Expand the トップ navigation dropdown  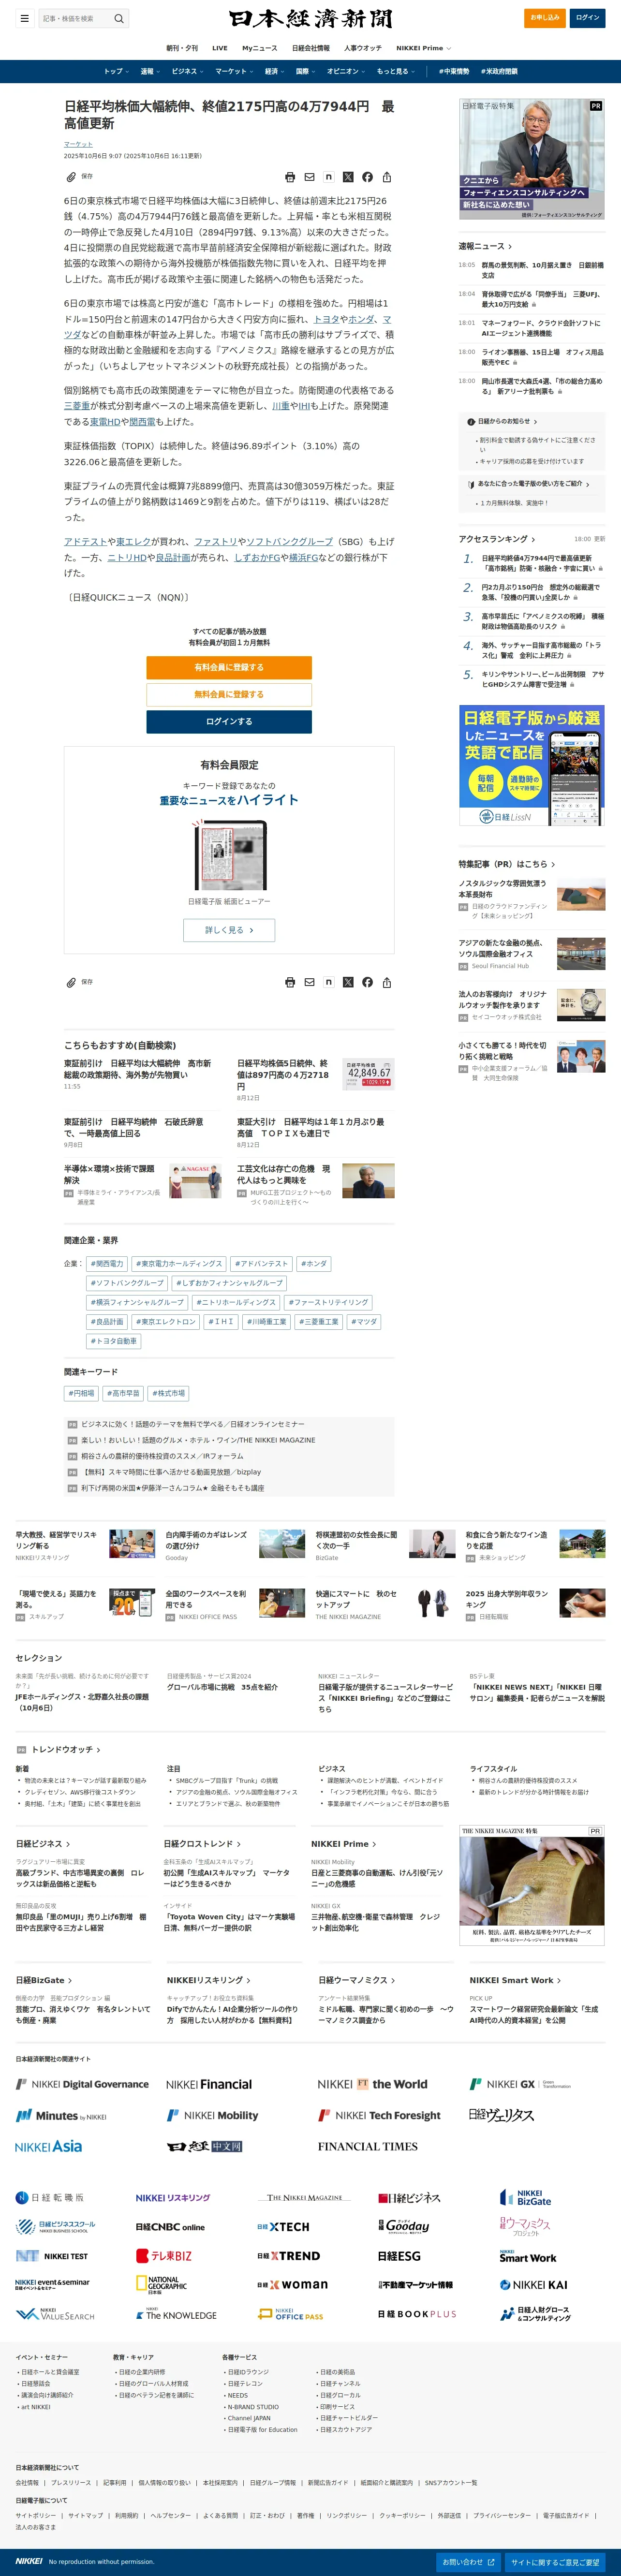[116, 72]
